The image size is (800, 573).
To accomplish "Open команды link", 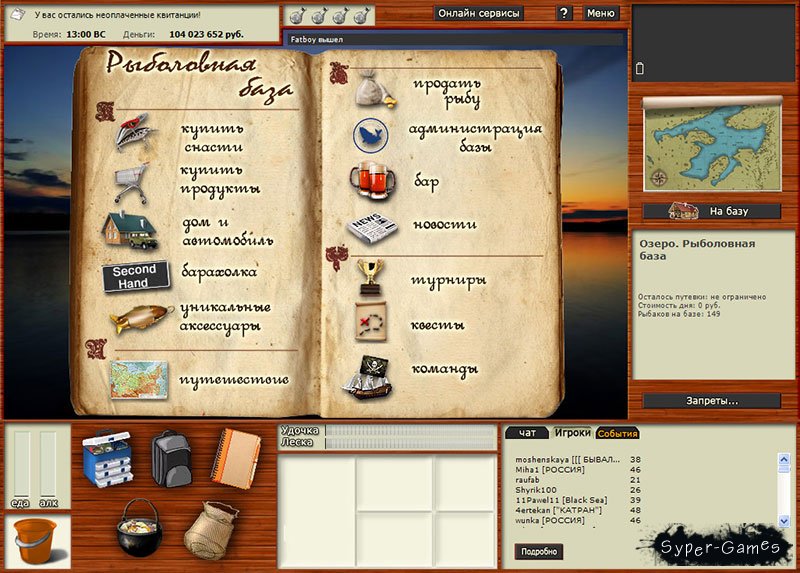I will (445, 369).
